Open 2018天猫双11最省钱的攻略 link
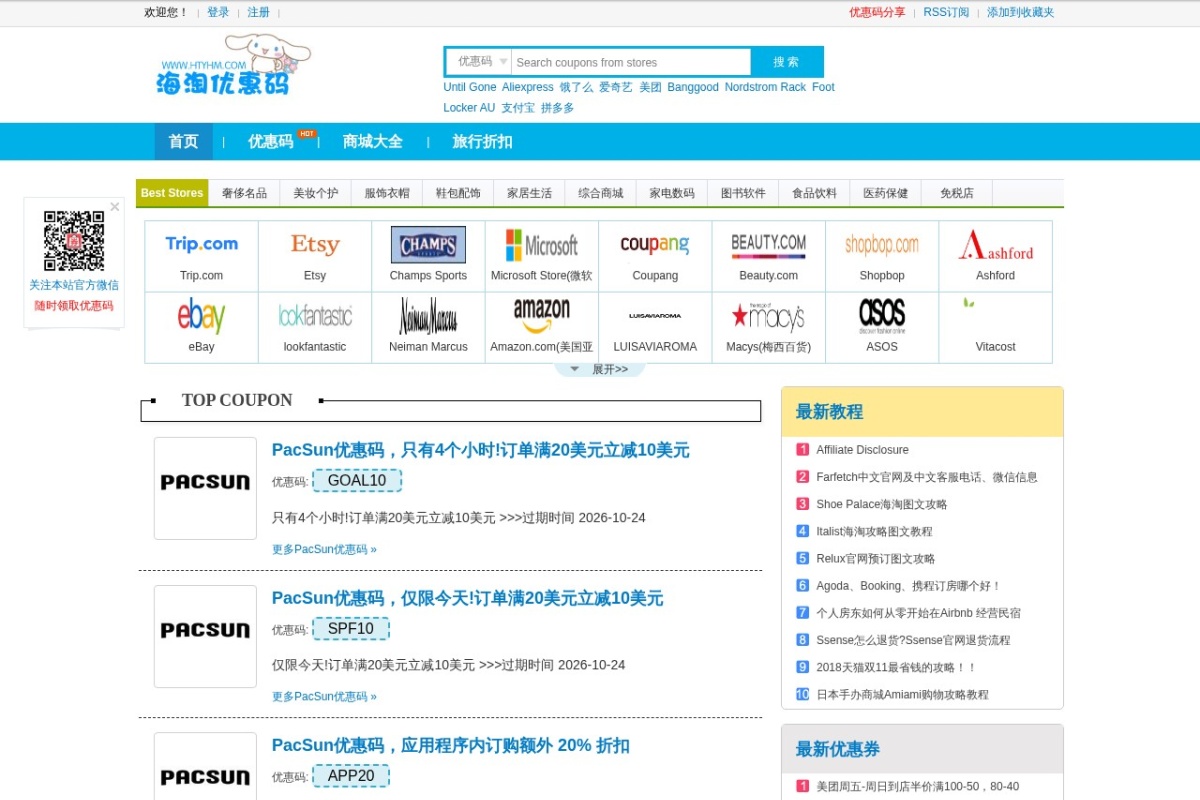The height and width of the screenshot is (800, 1200). [896, 667]
